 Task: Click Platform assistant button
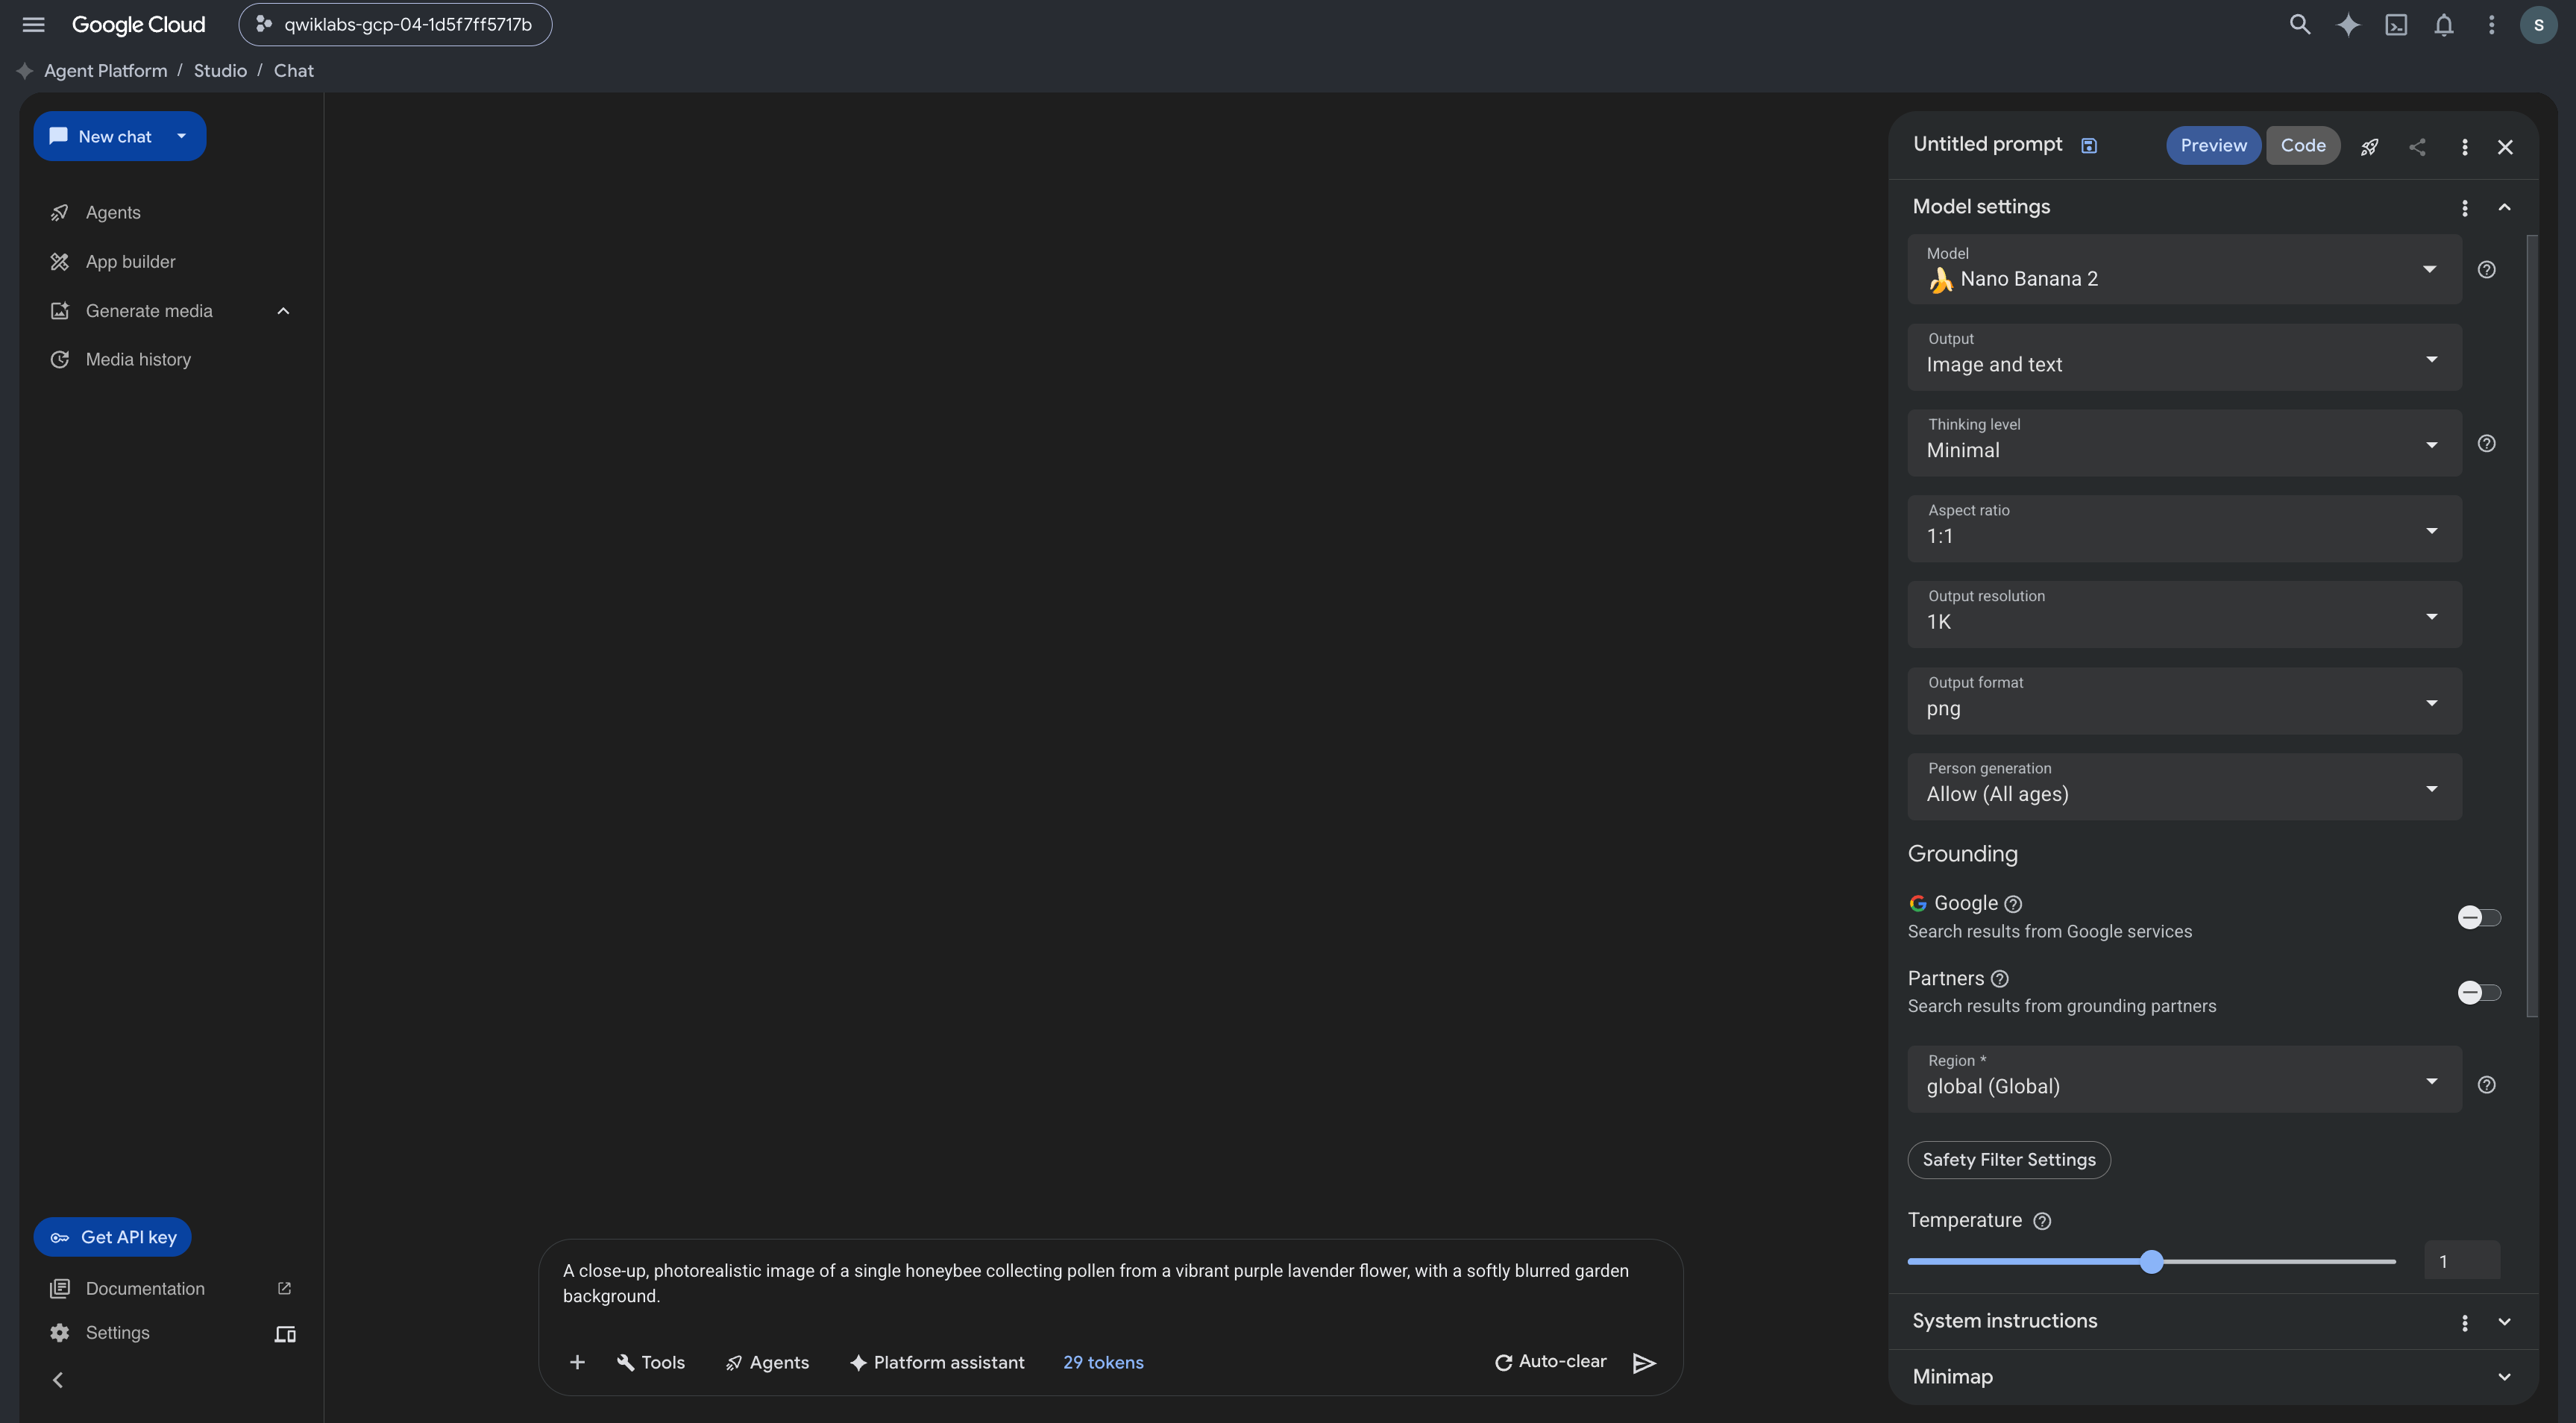(937, 1362)
